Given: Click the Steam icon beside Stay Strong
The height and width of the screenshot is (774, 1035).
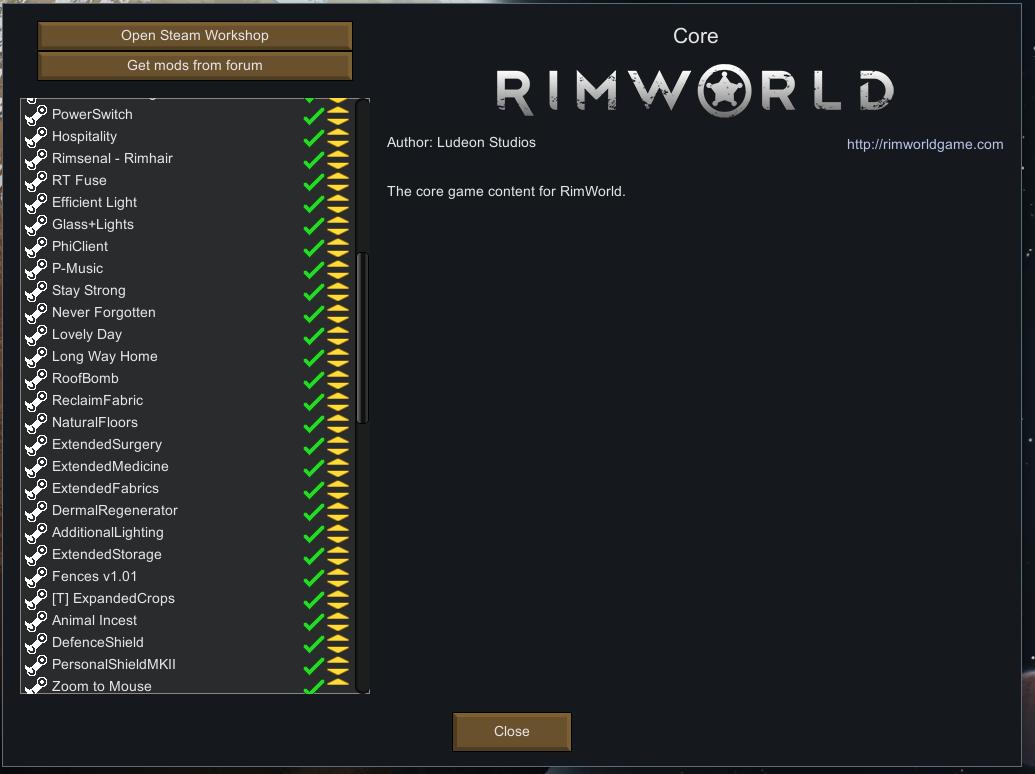Looking at the screenshot, I should [36, 291].
